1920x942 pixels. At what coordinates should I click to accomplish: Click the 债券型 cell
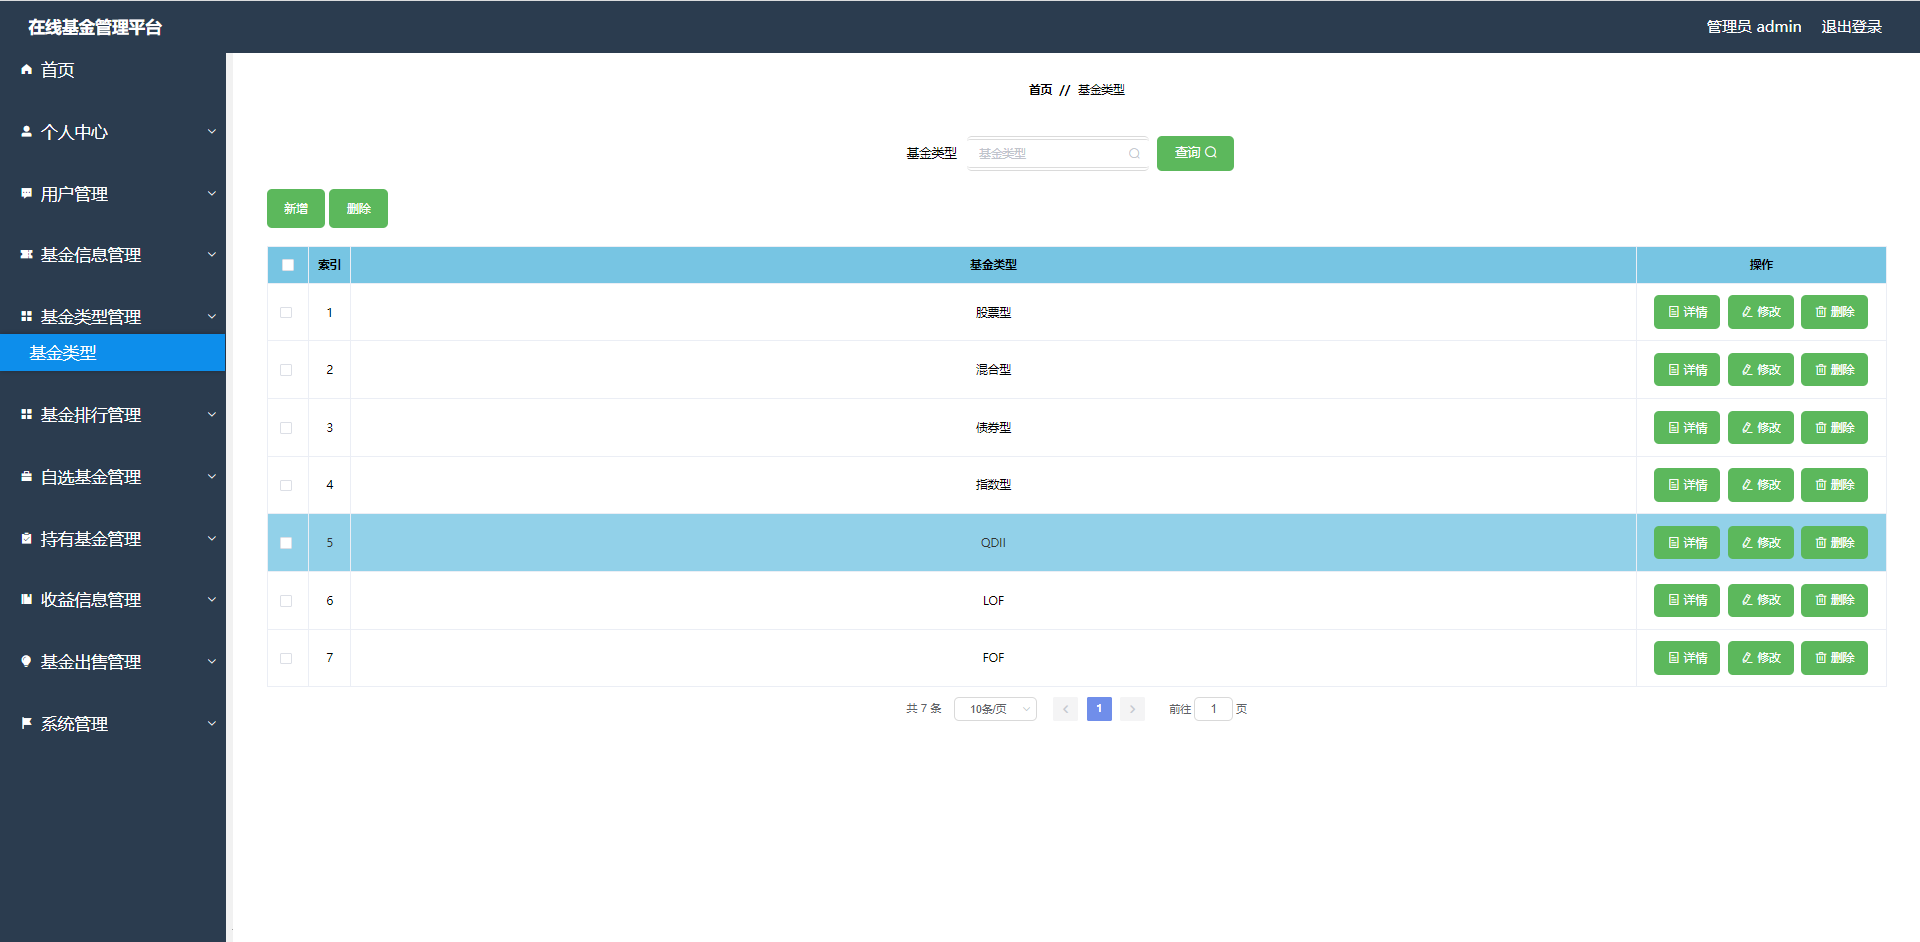993,428
